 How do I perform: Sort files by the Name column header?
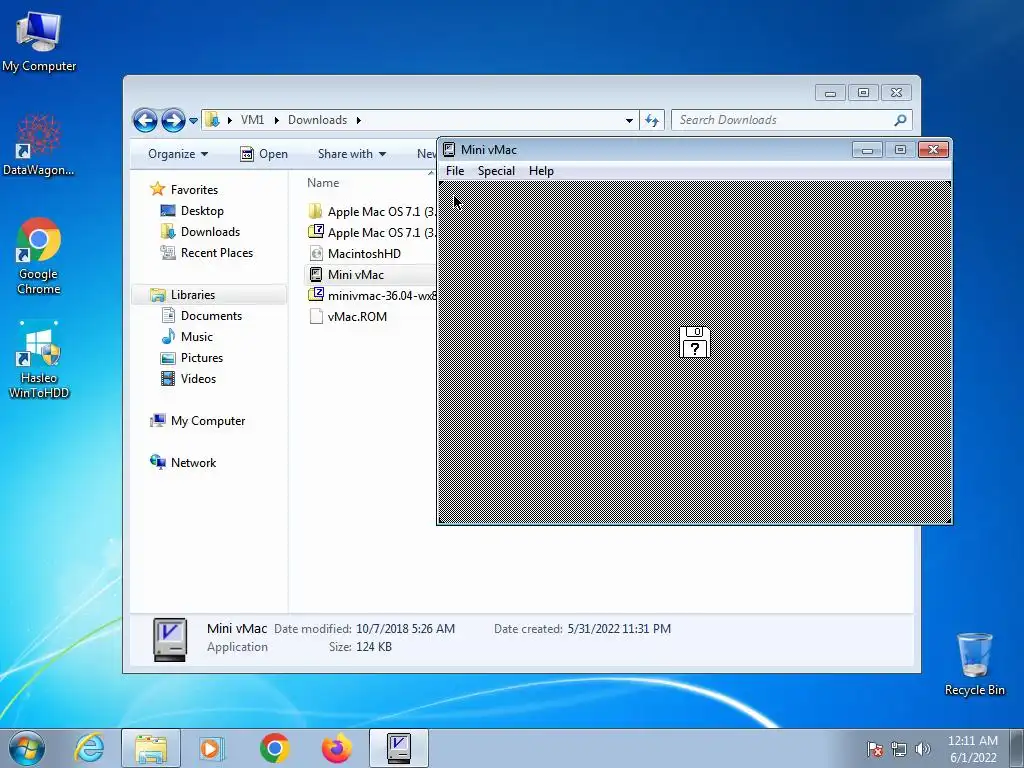coord(323,184)
